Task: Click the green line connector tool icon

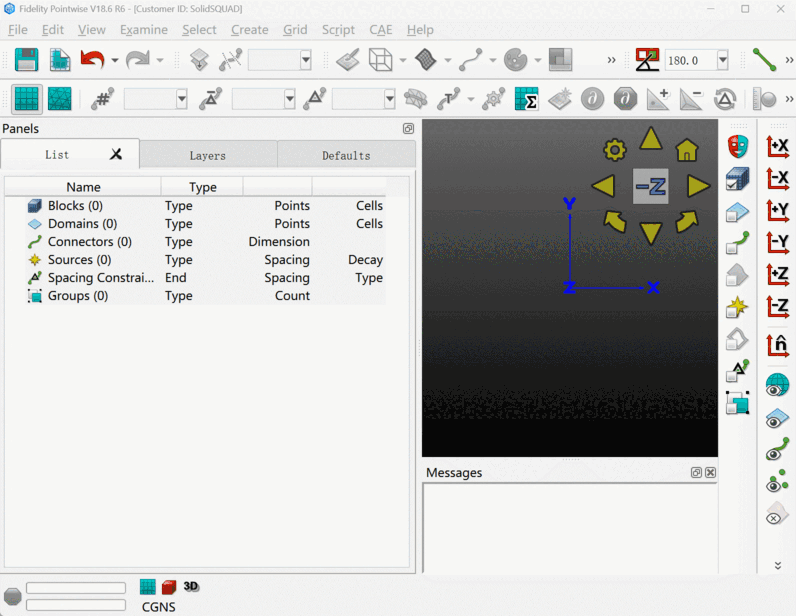Action: pyautogui.click(x=764, y=60)
